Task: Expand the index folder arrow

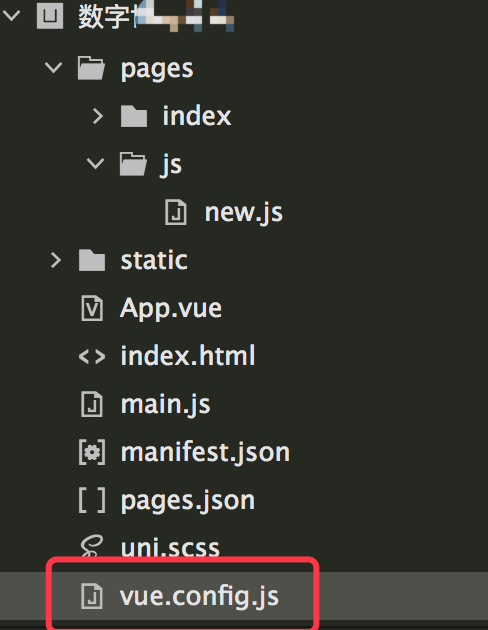Action: (x=98, y=116)
